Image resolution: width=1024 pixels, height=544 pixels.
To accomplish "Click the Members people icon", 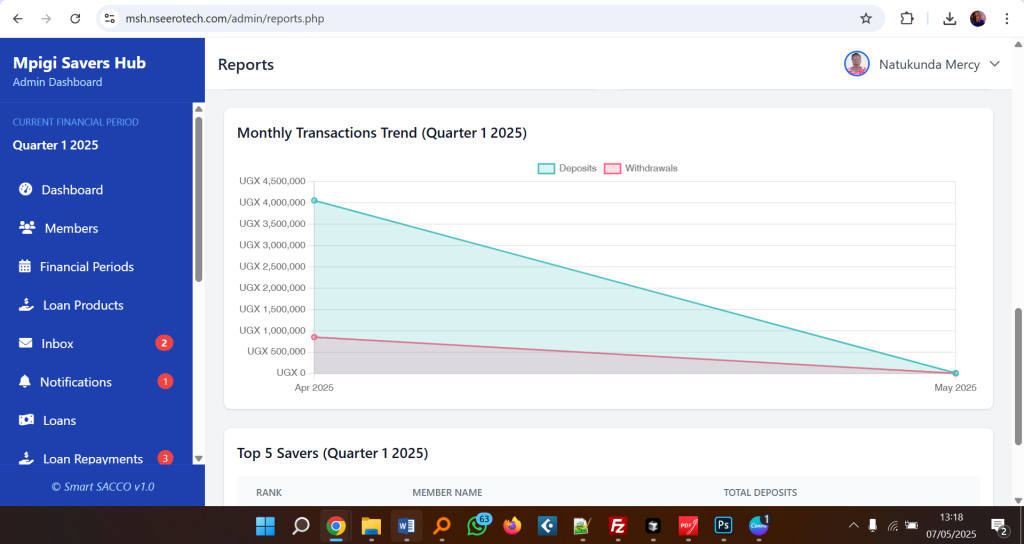I will point(27,228).
